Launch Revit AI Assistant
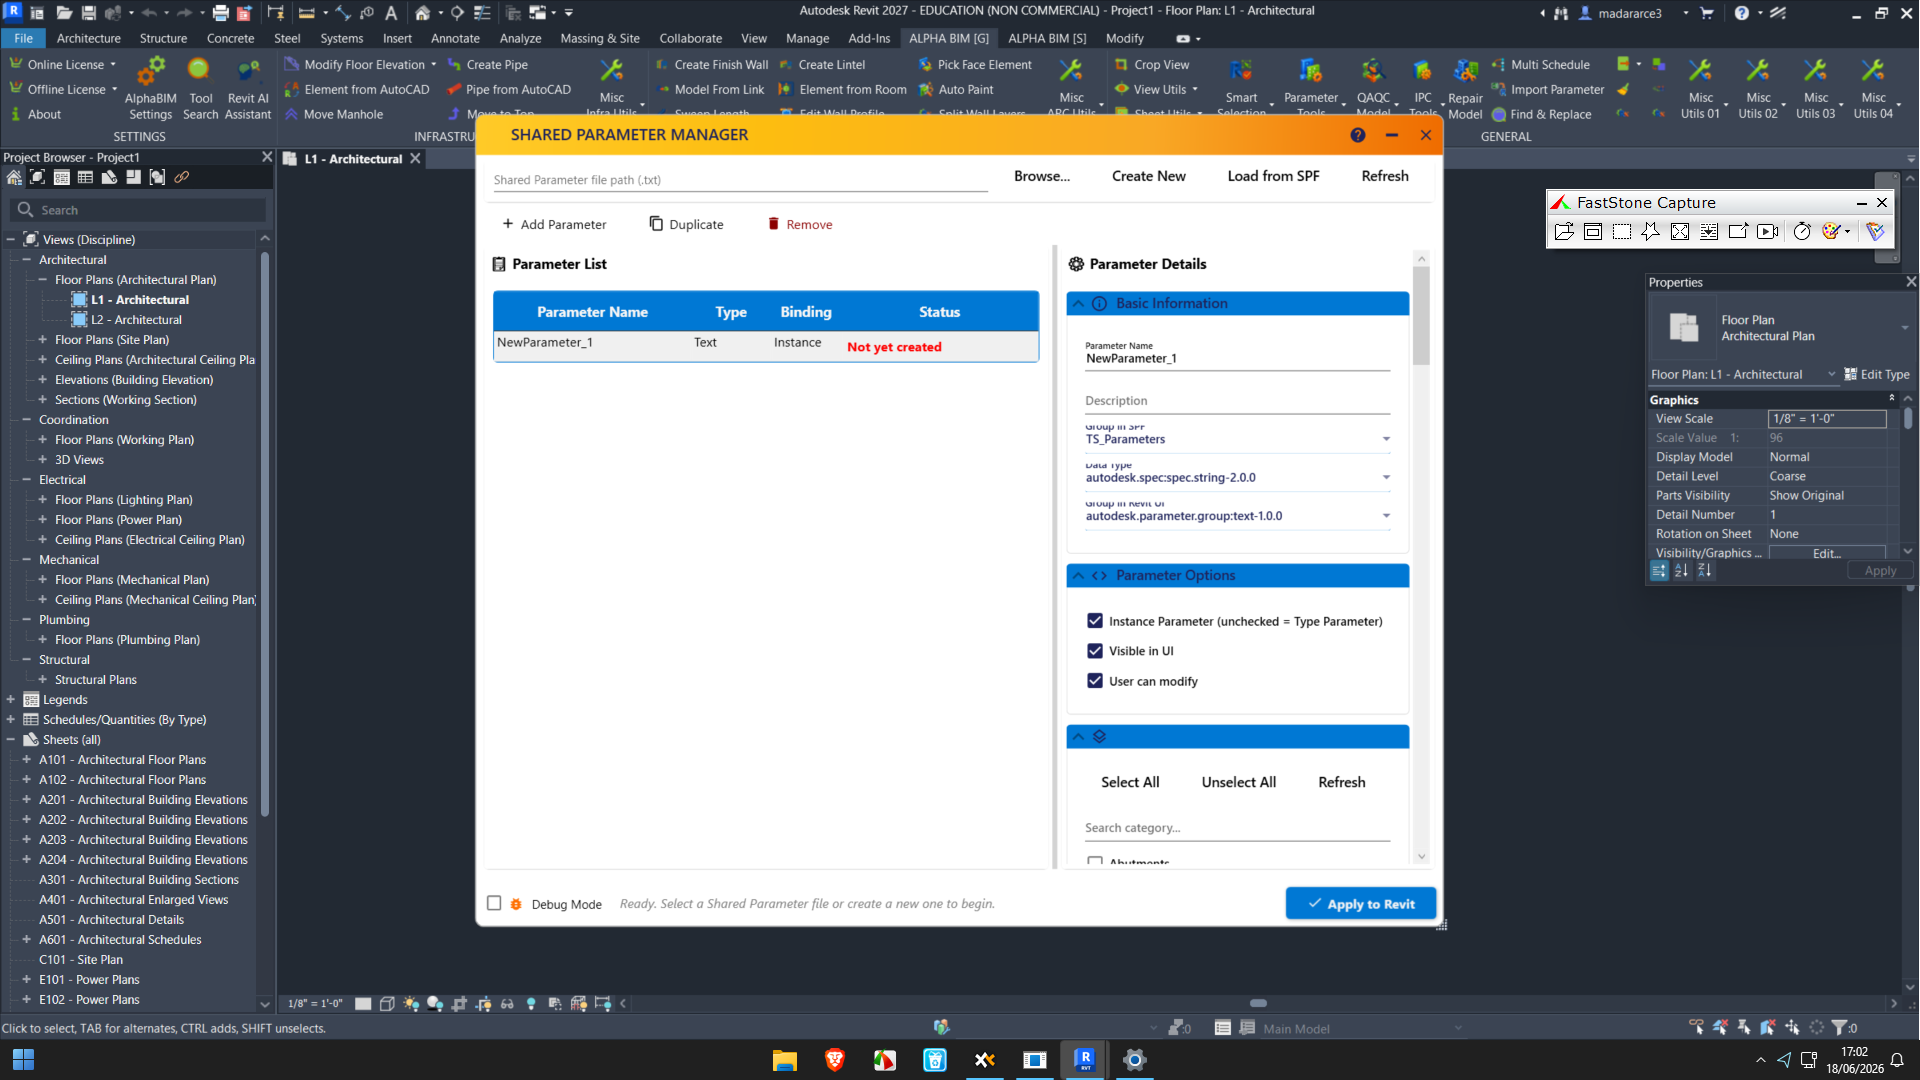 point(248,88)
